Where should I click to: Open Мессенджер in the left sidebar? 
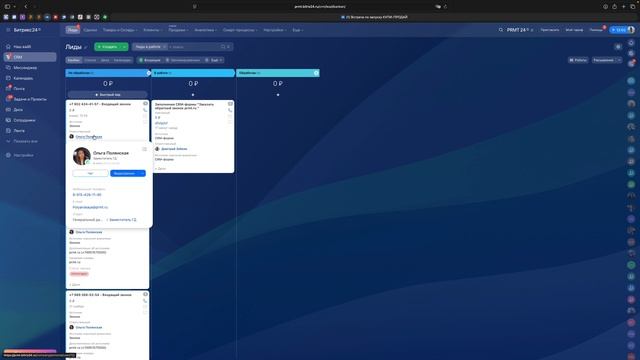[x=30, y=68]
